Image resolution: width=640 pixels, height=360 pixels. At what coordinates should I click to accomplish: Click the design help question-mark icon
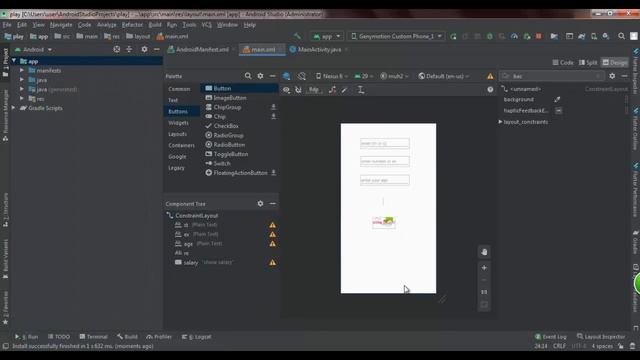pos(490,89)
